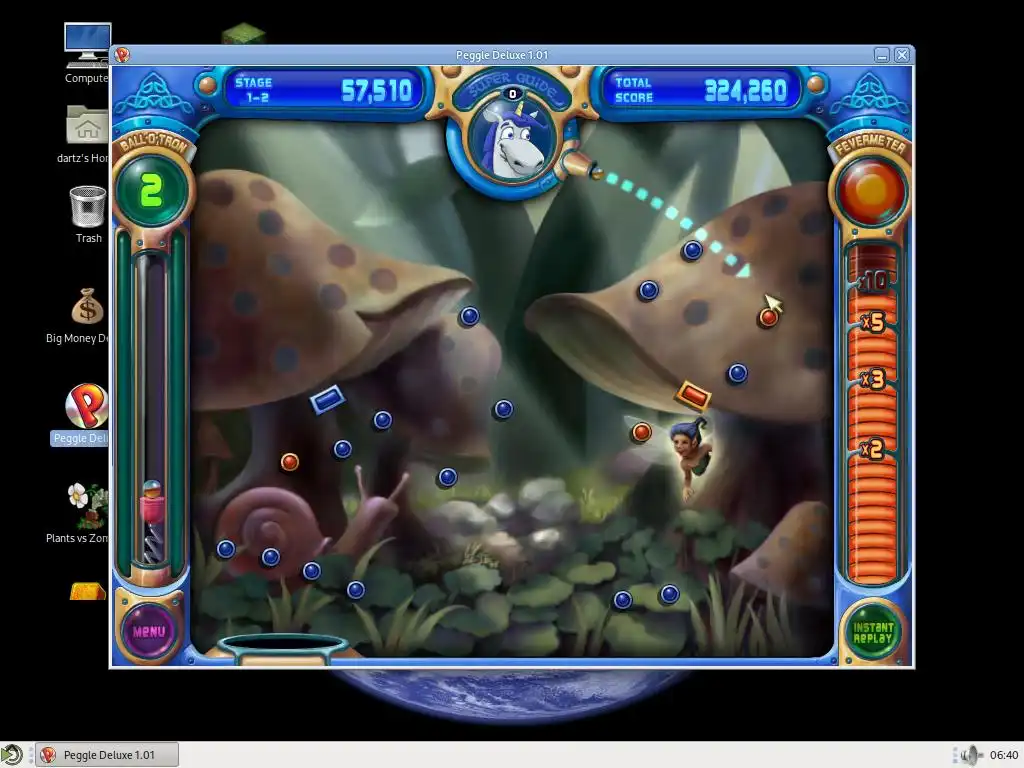Open dartz's Home folder icon

click(x=86, y=134)
